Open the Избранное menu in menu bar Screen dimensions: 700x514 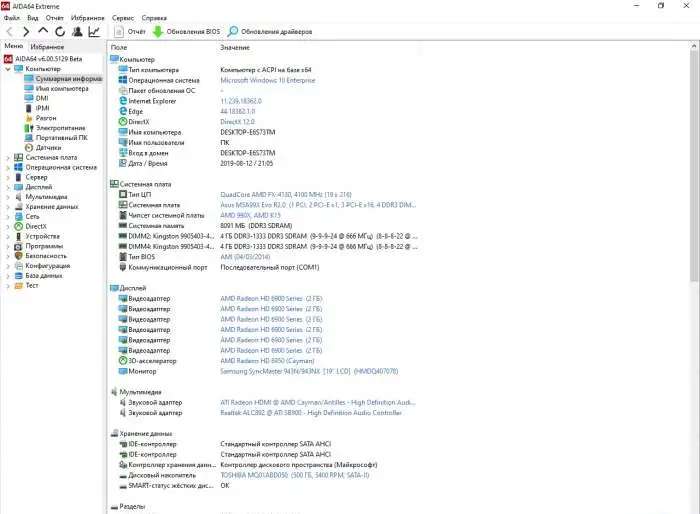[x=88, y=18]
